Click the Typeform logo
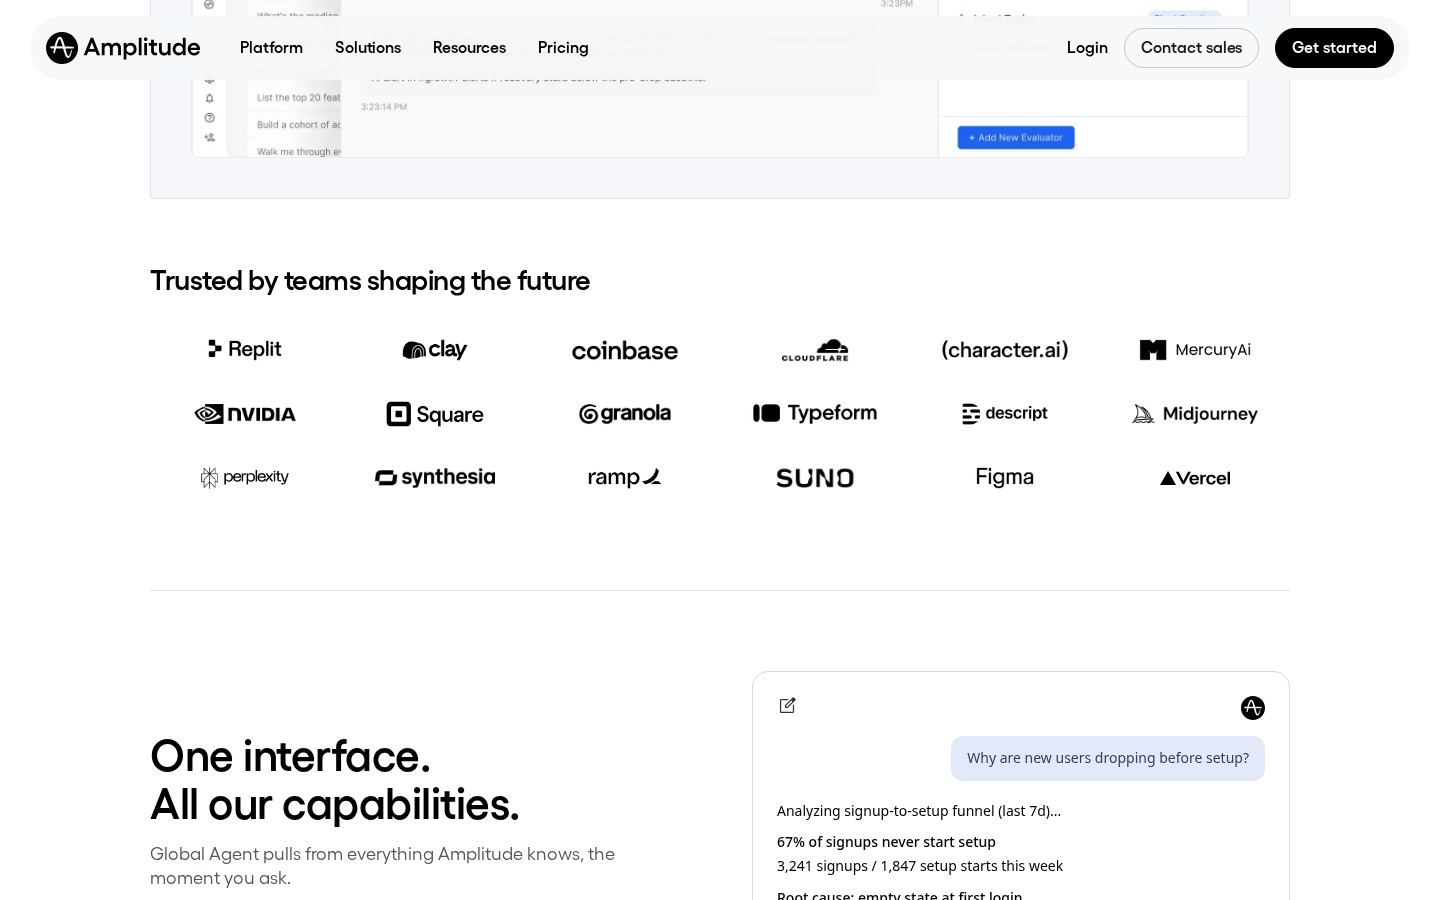 click(815, 413)
